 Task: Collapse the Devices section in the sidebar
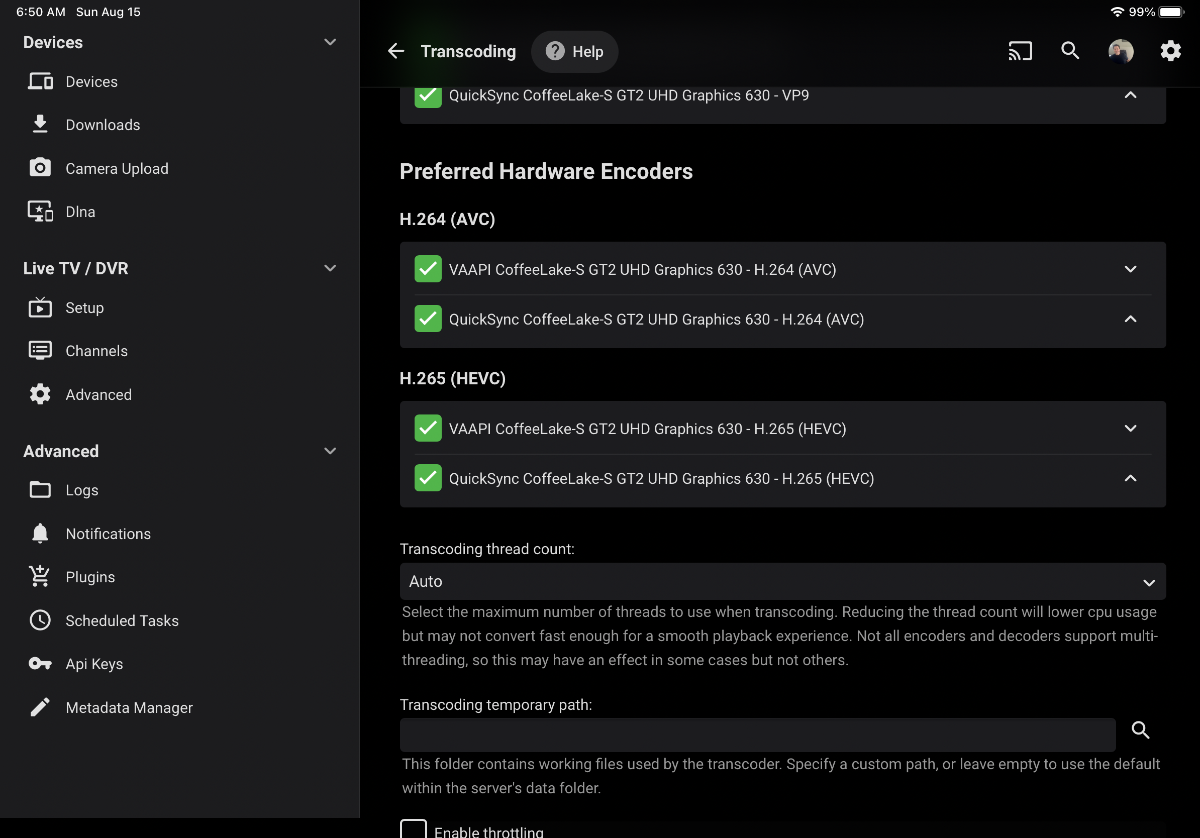330,42
